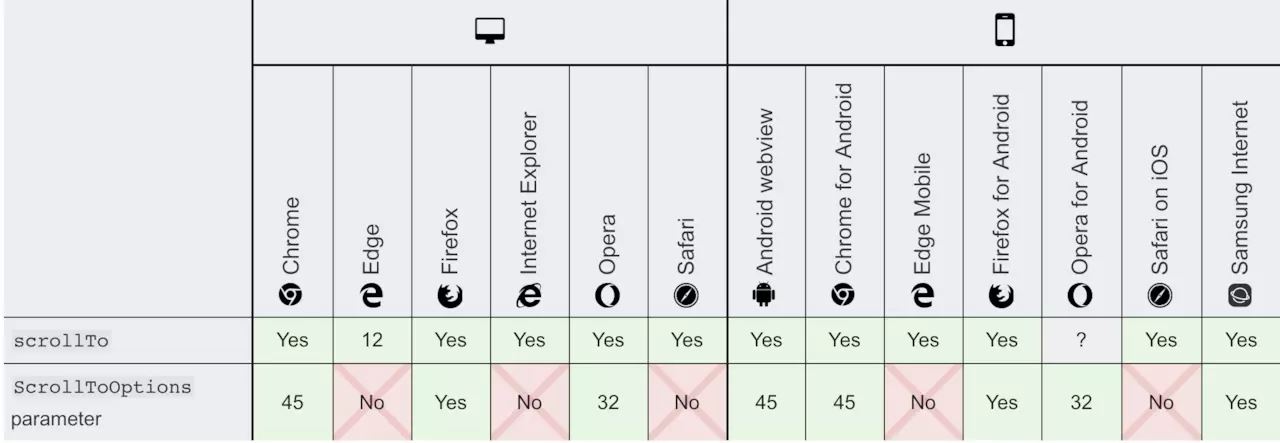Click the Firefox for Android column header

coord(1002,190)
